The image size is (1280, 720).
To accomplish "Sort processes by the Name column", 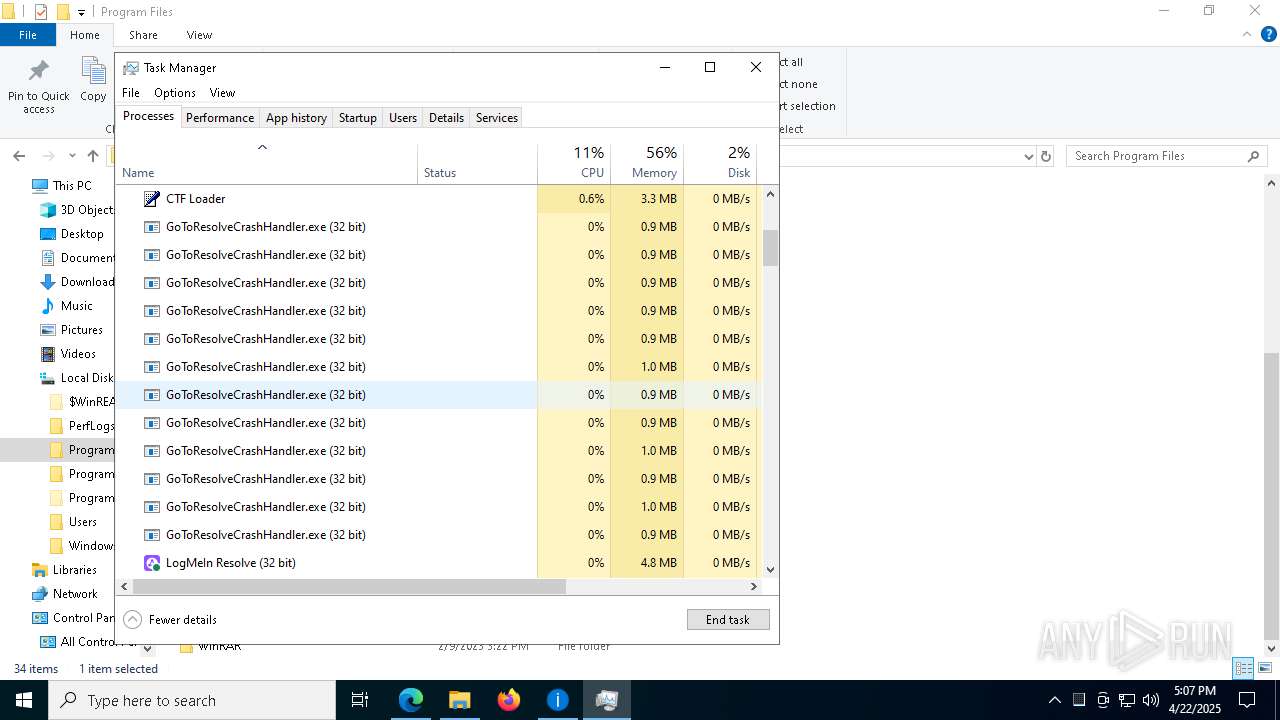I will pyautogui.click(x=267, y=164).
